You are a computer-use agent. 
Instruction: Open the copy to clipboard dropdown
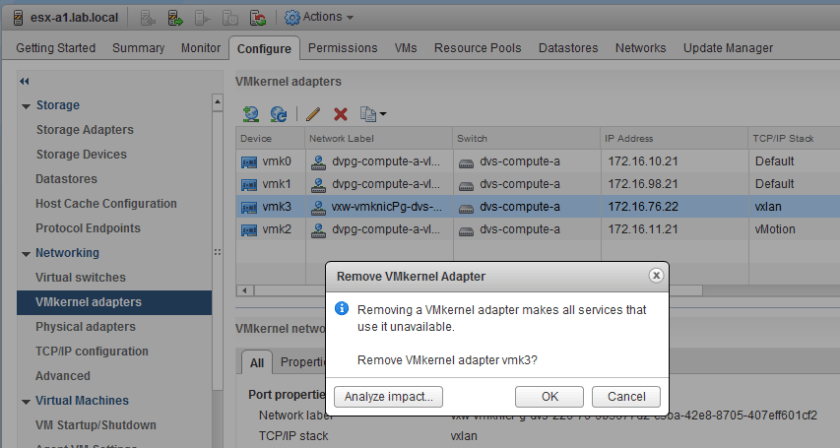tap(373, 114)
